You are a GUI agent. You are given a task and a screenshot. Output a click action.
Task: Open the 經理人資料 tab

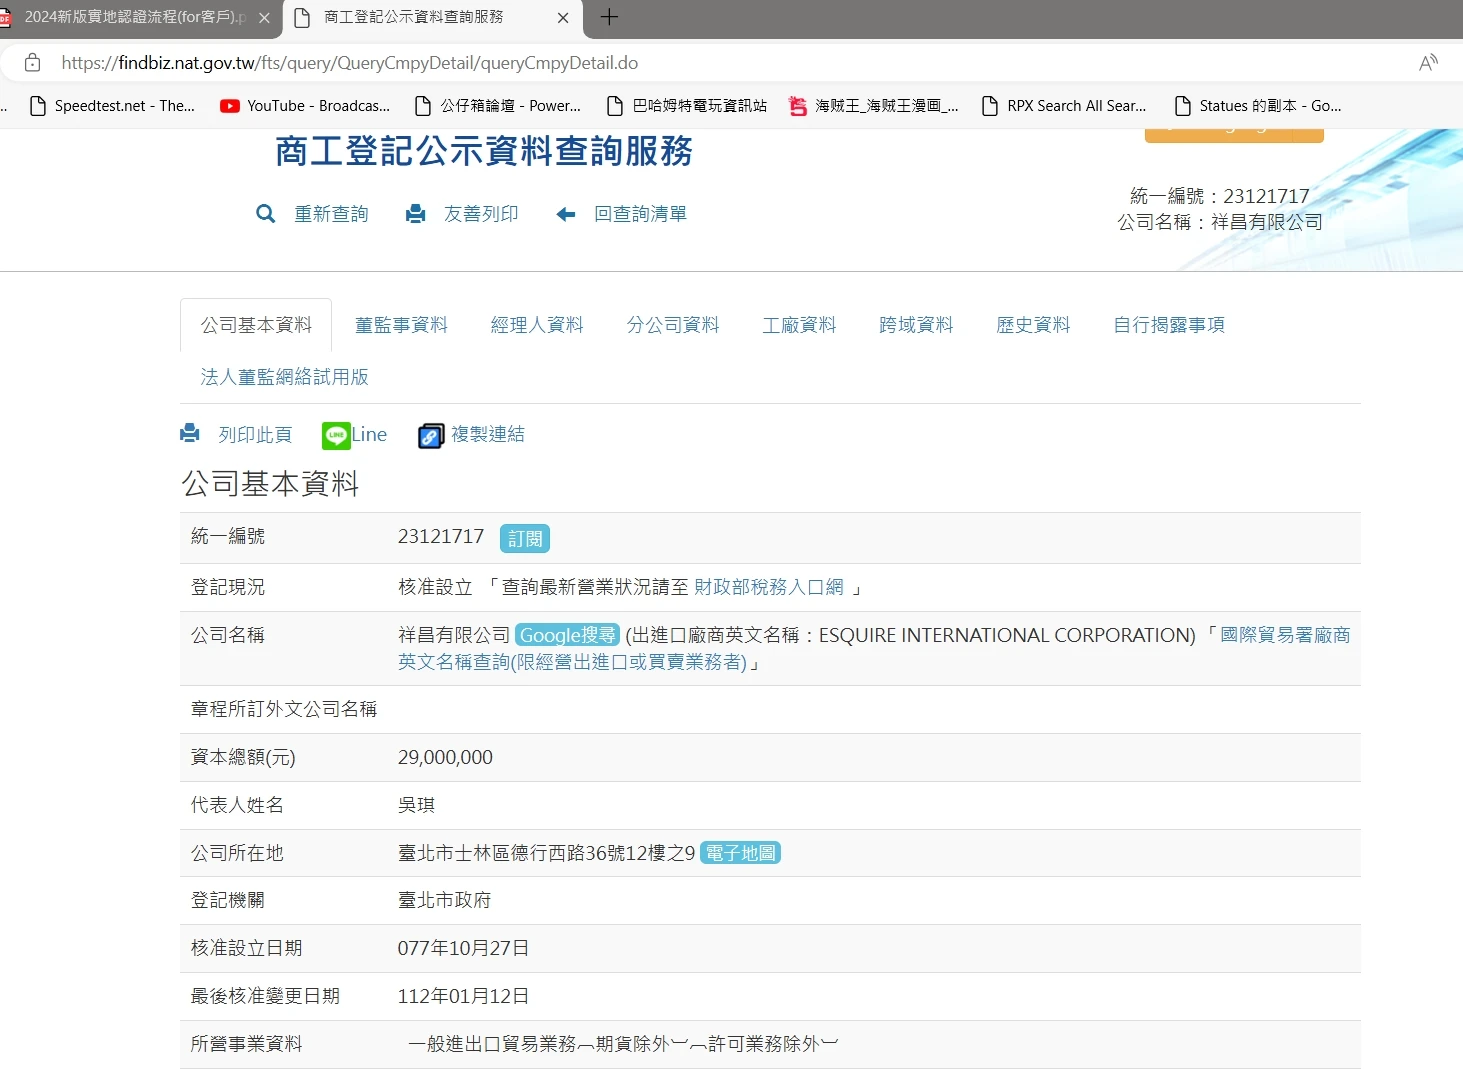[537, 325]
